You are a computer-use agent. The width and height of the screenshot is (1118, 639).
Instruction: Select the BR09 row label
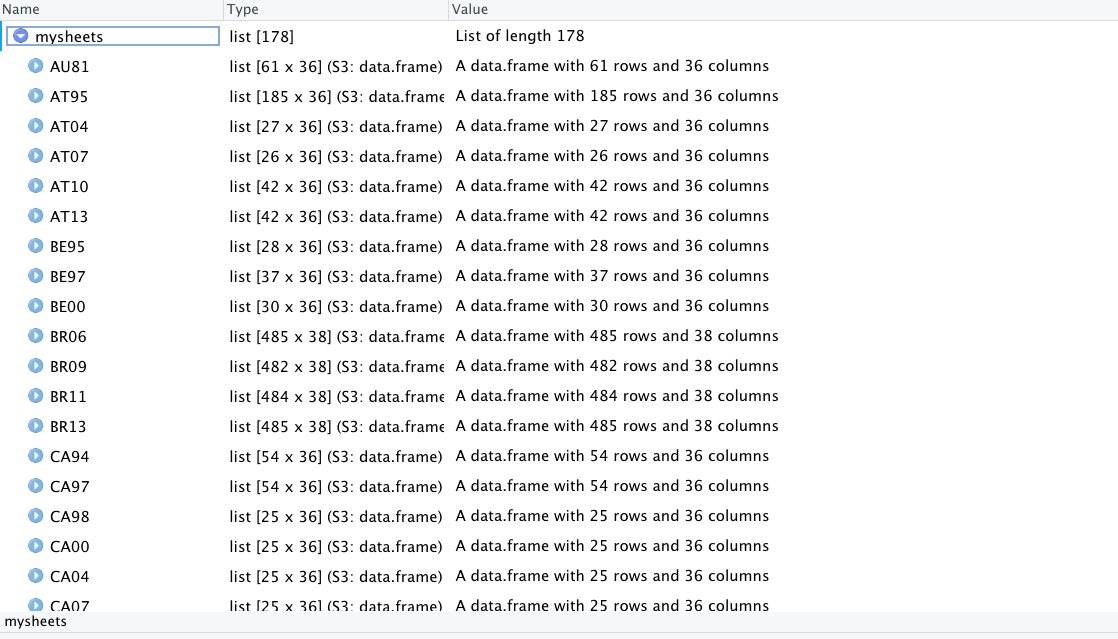tap(68, 367)
